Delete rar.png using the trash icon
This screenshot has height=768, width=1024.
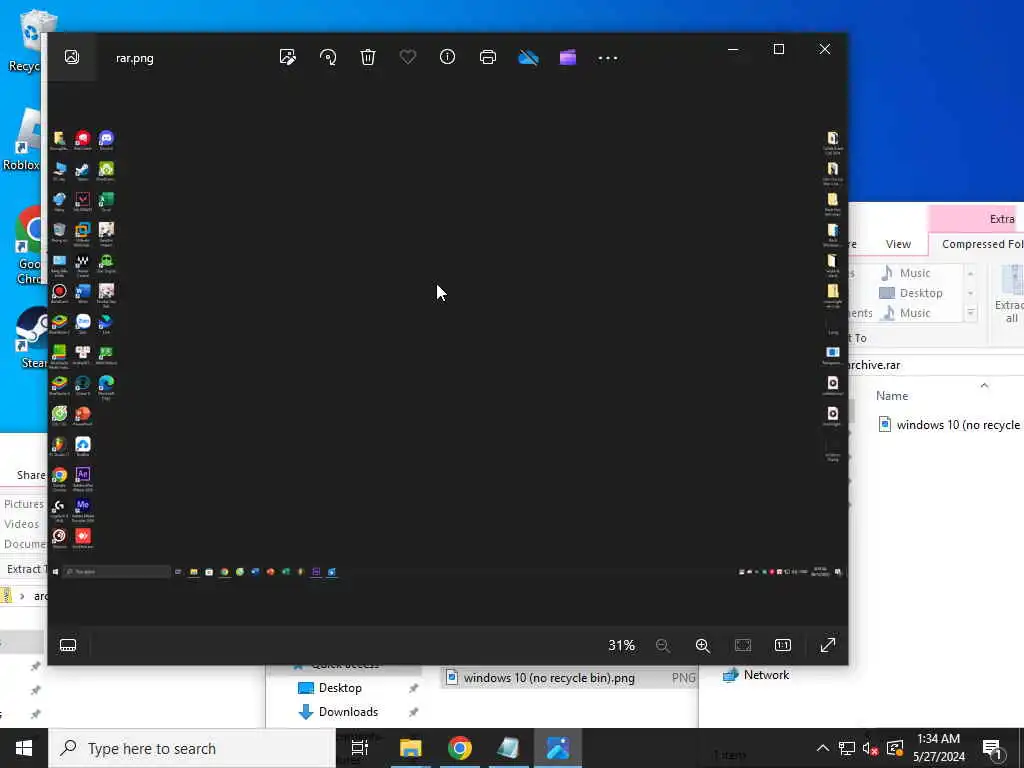pyautogui.click(x=368, y=57)
